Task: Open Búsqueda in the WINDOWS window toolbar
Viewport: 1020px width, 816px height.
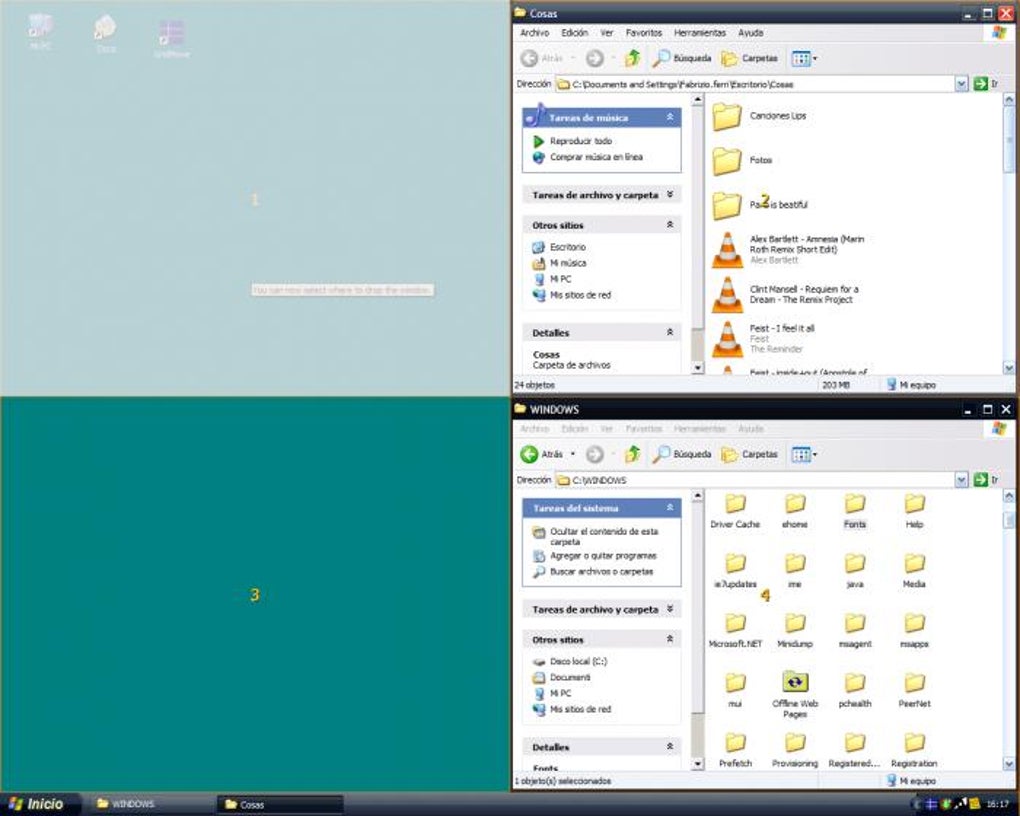Action: [x=682, y=454]
